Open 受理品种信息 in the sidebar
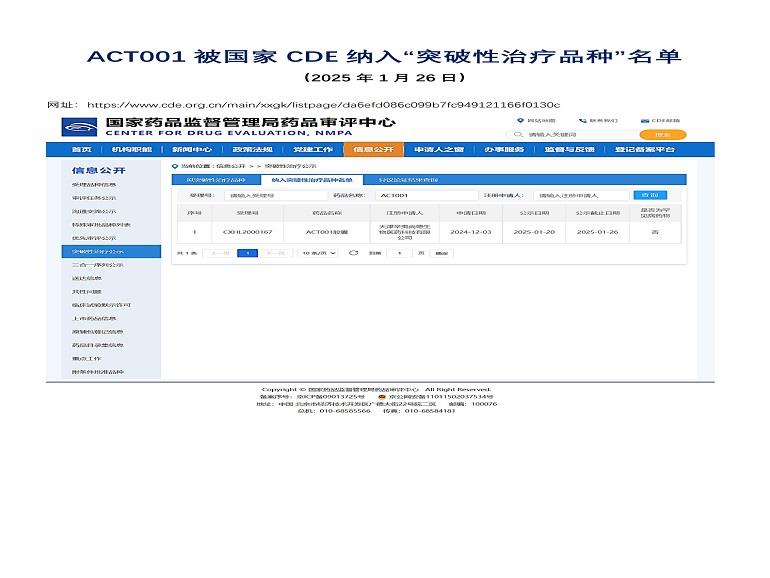Screen dimensions: 770x578 94,185
